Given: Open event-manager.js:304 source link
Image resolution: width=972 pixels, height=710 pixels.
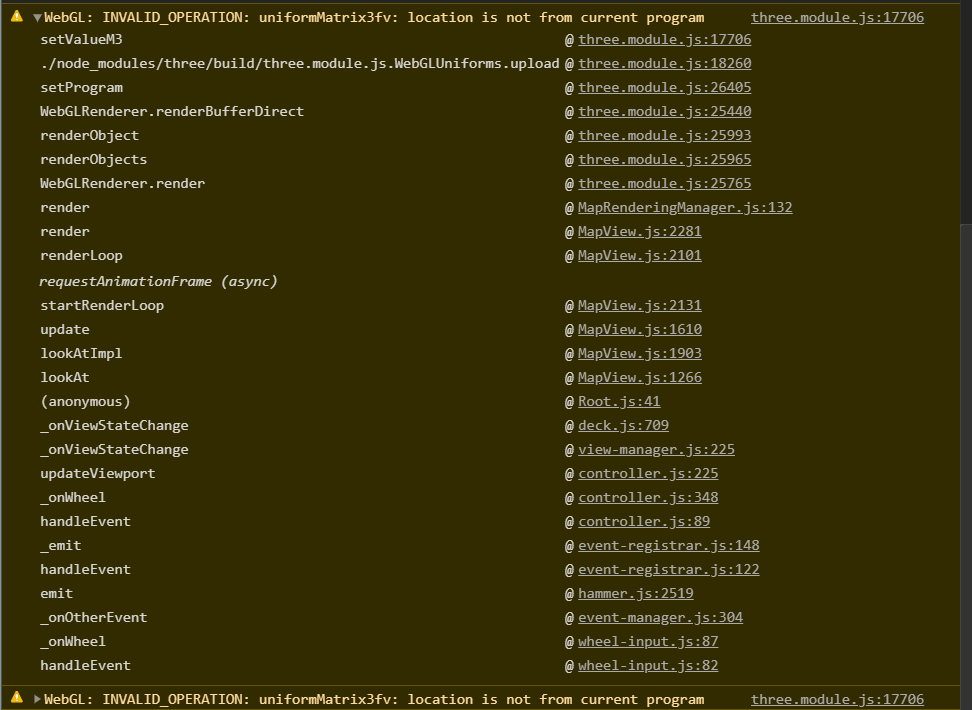Looking at the screenshot, I should (660, 617).
